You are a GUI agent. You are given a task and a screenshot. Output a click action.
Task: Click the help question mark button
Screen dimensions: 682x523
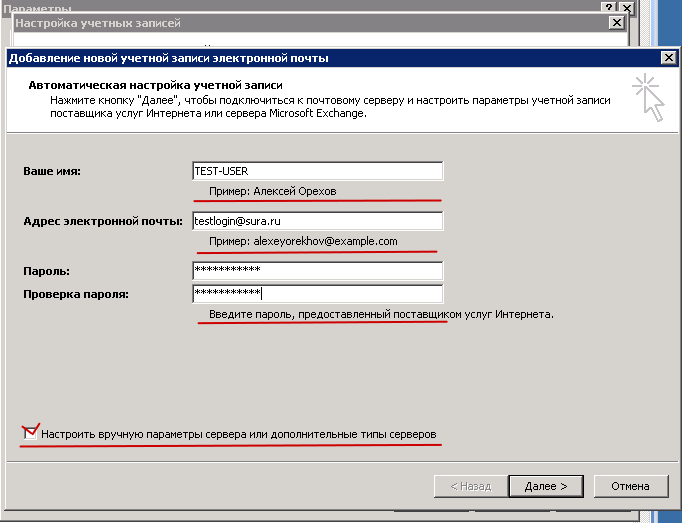(608, 7)
